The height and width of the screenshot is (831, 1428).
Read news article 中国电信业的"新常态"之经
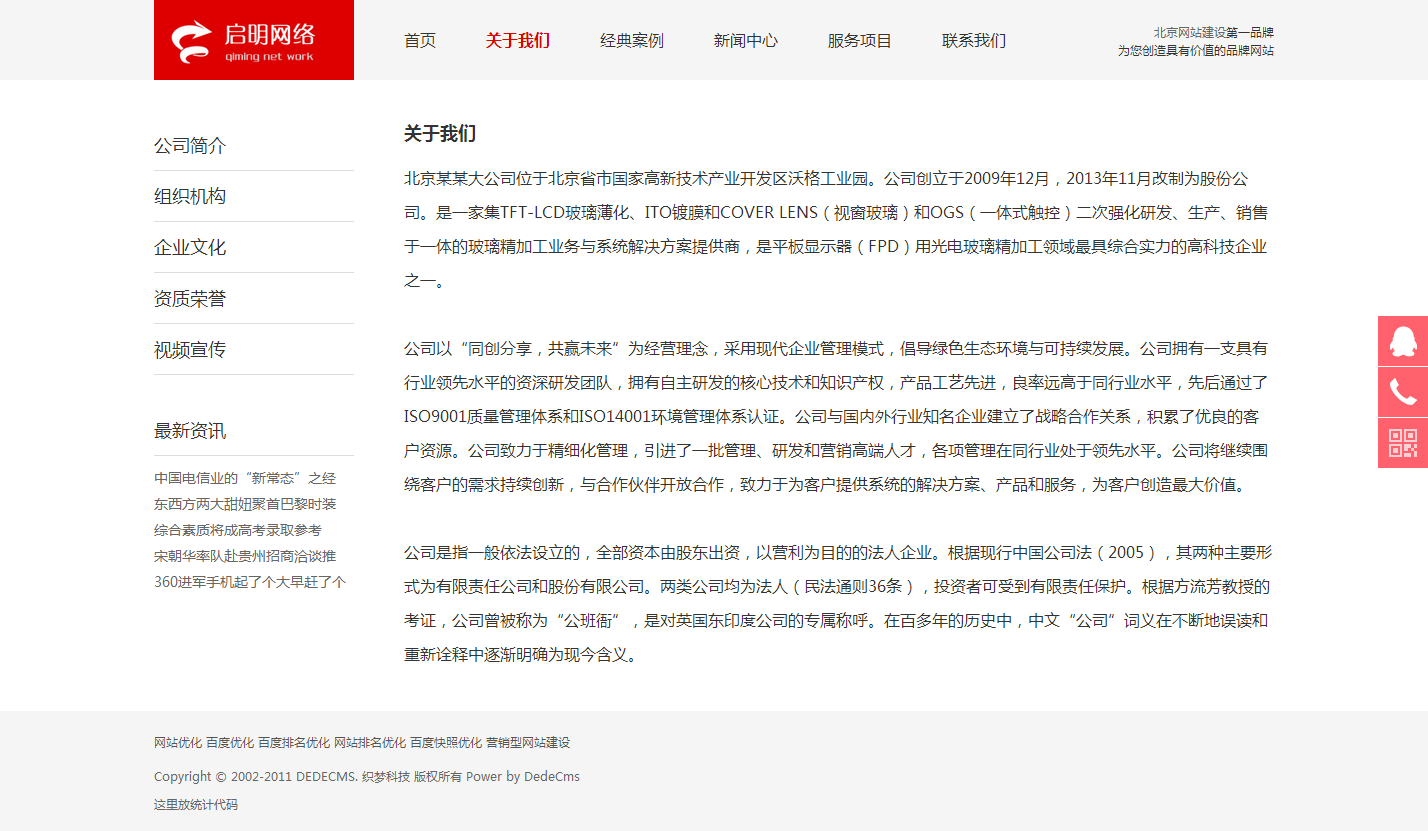point(245,479)
